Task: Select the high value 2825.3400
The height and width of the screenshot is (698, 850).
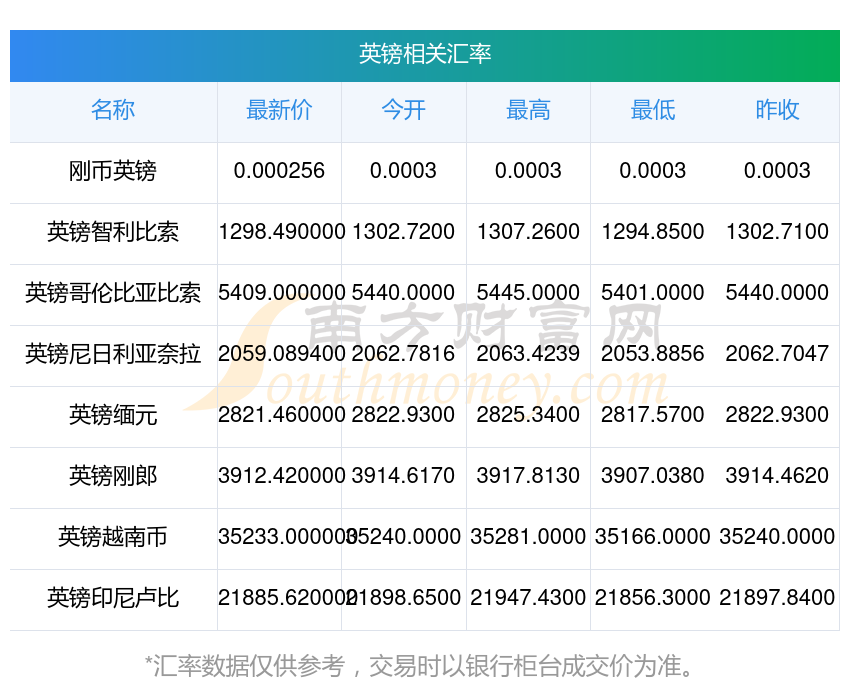Action: click(x=529, y=415)
